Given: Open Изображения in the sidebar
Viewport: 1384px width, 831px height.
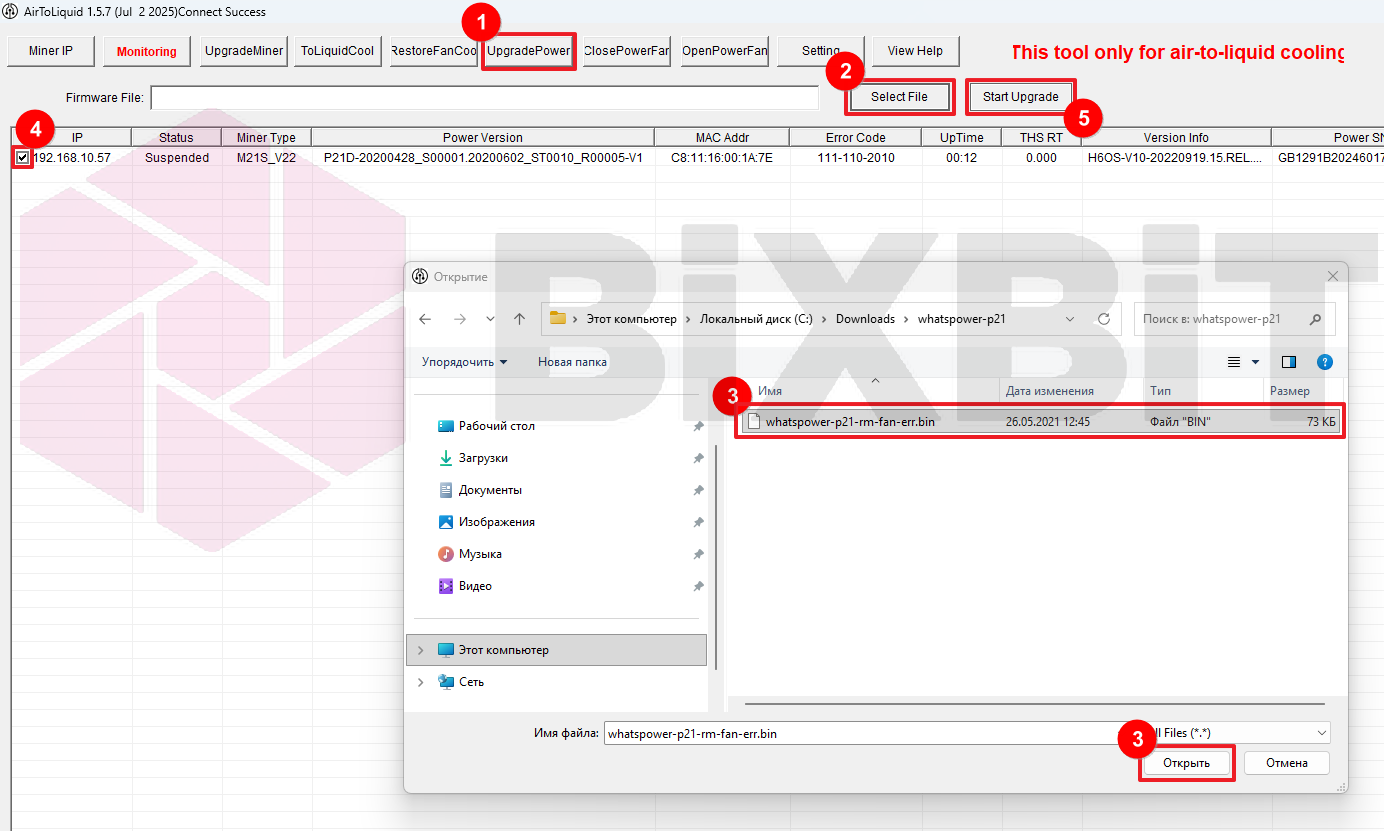Looking at the screenshot, I should pyautogui.click(x=487, y=522).
